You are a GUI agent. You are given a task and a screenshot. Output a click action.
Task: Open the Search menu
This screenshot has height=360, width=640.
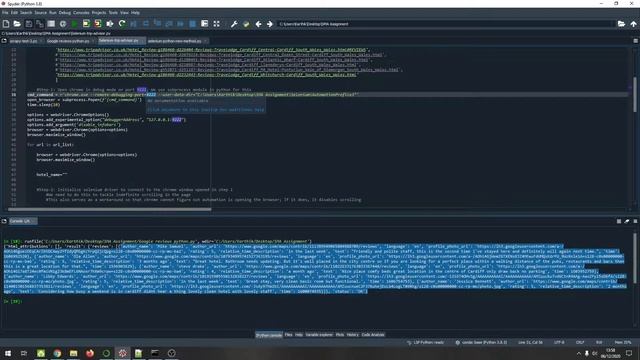26,13
